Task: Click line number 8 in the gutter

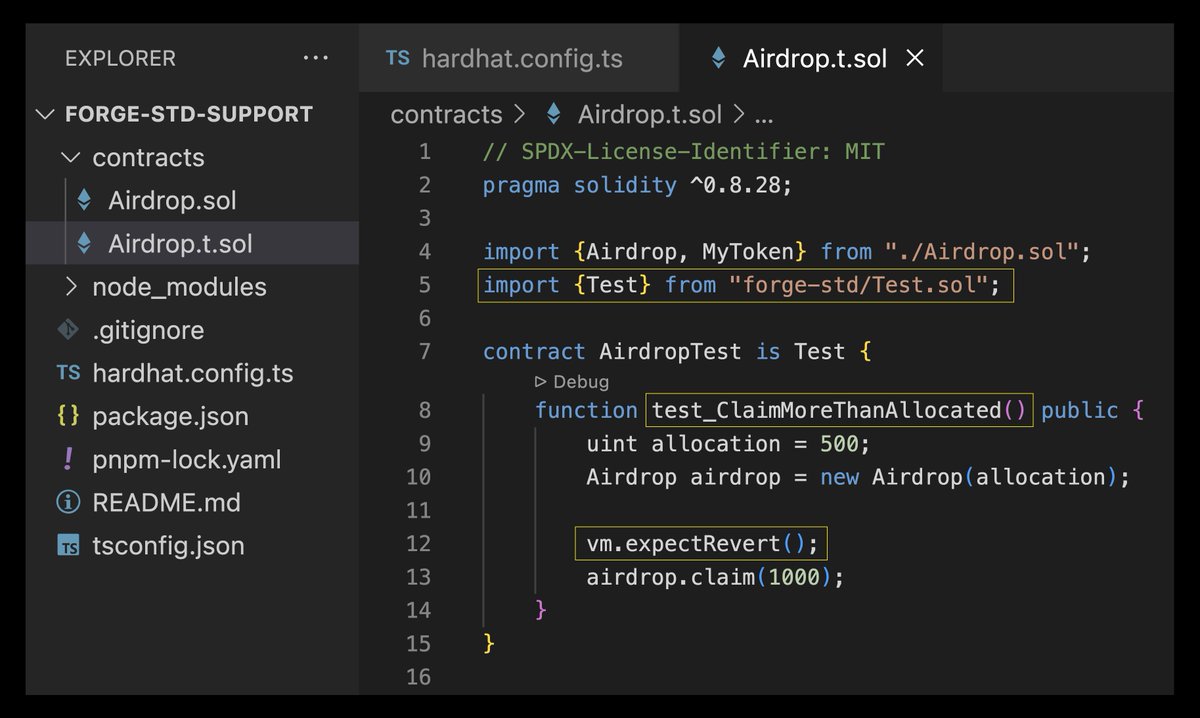Action: point(425,410)
